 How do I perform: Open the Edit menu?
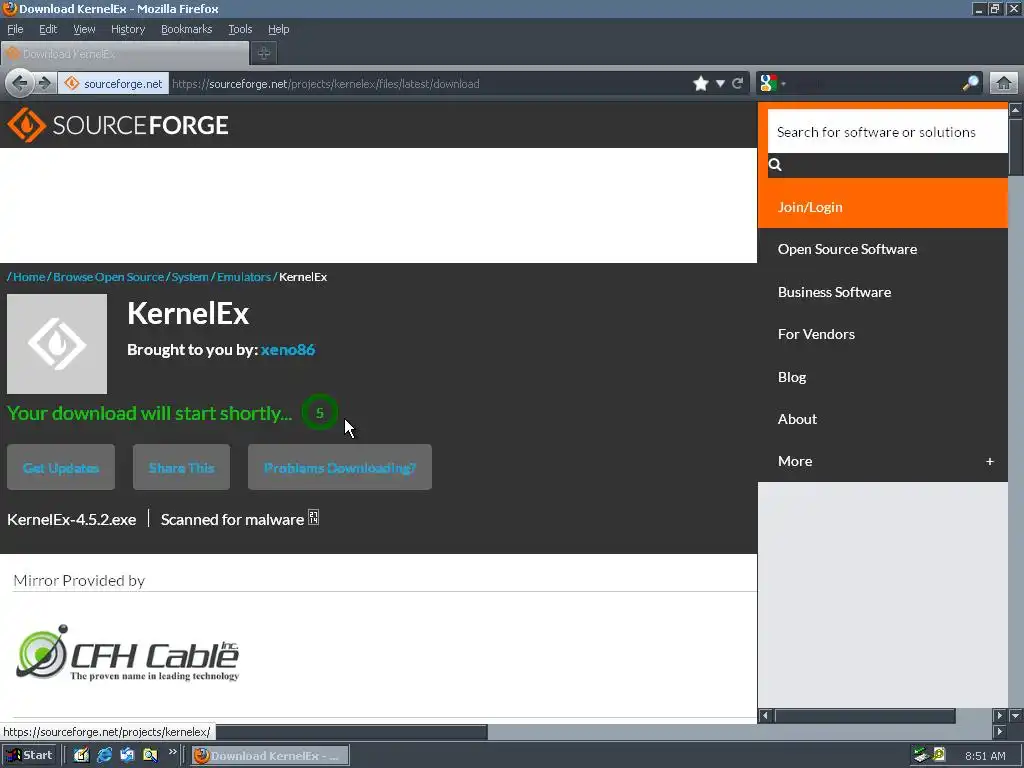[48, 29]
